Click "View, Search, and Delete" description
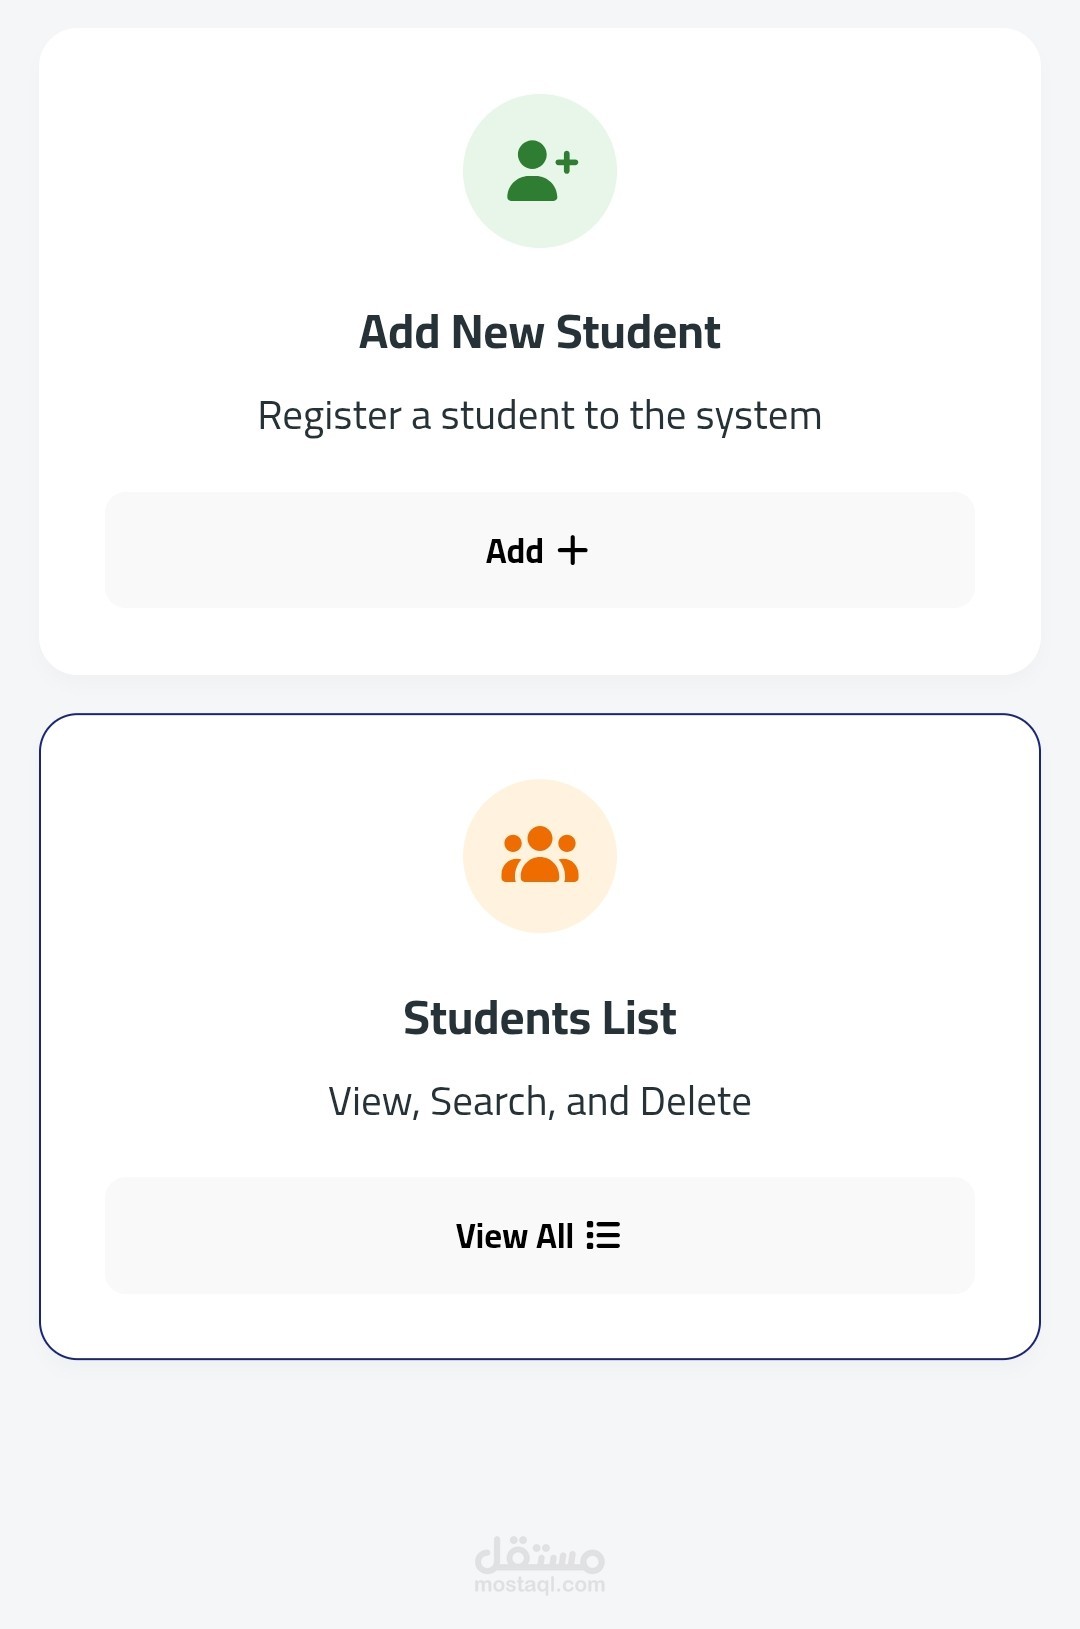 click(540, 1102)
